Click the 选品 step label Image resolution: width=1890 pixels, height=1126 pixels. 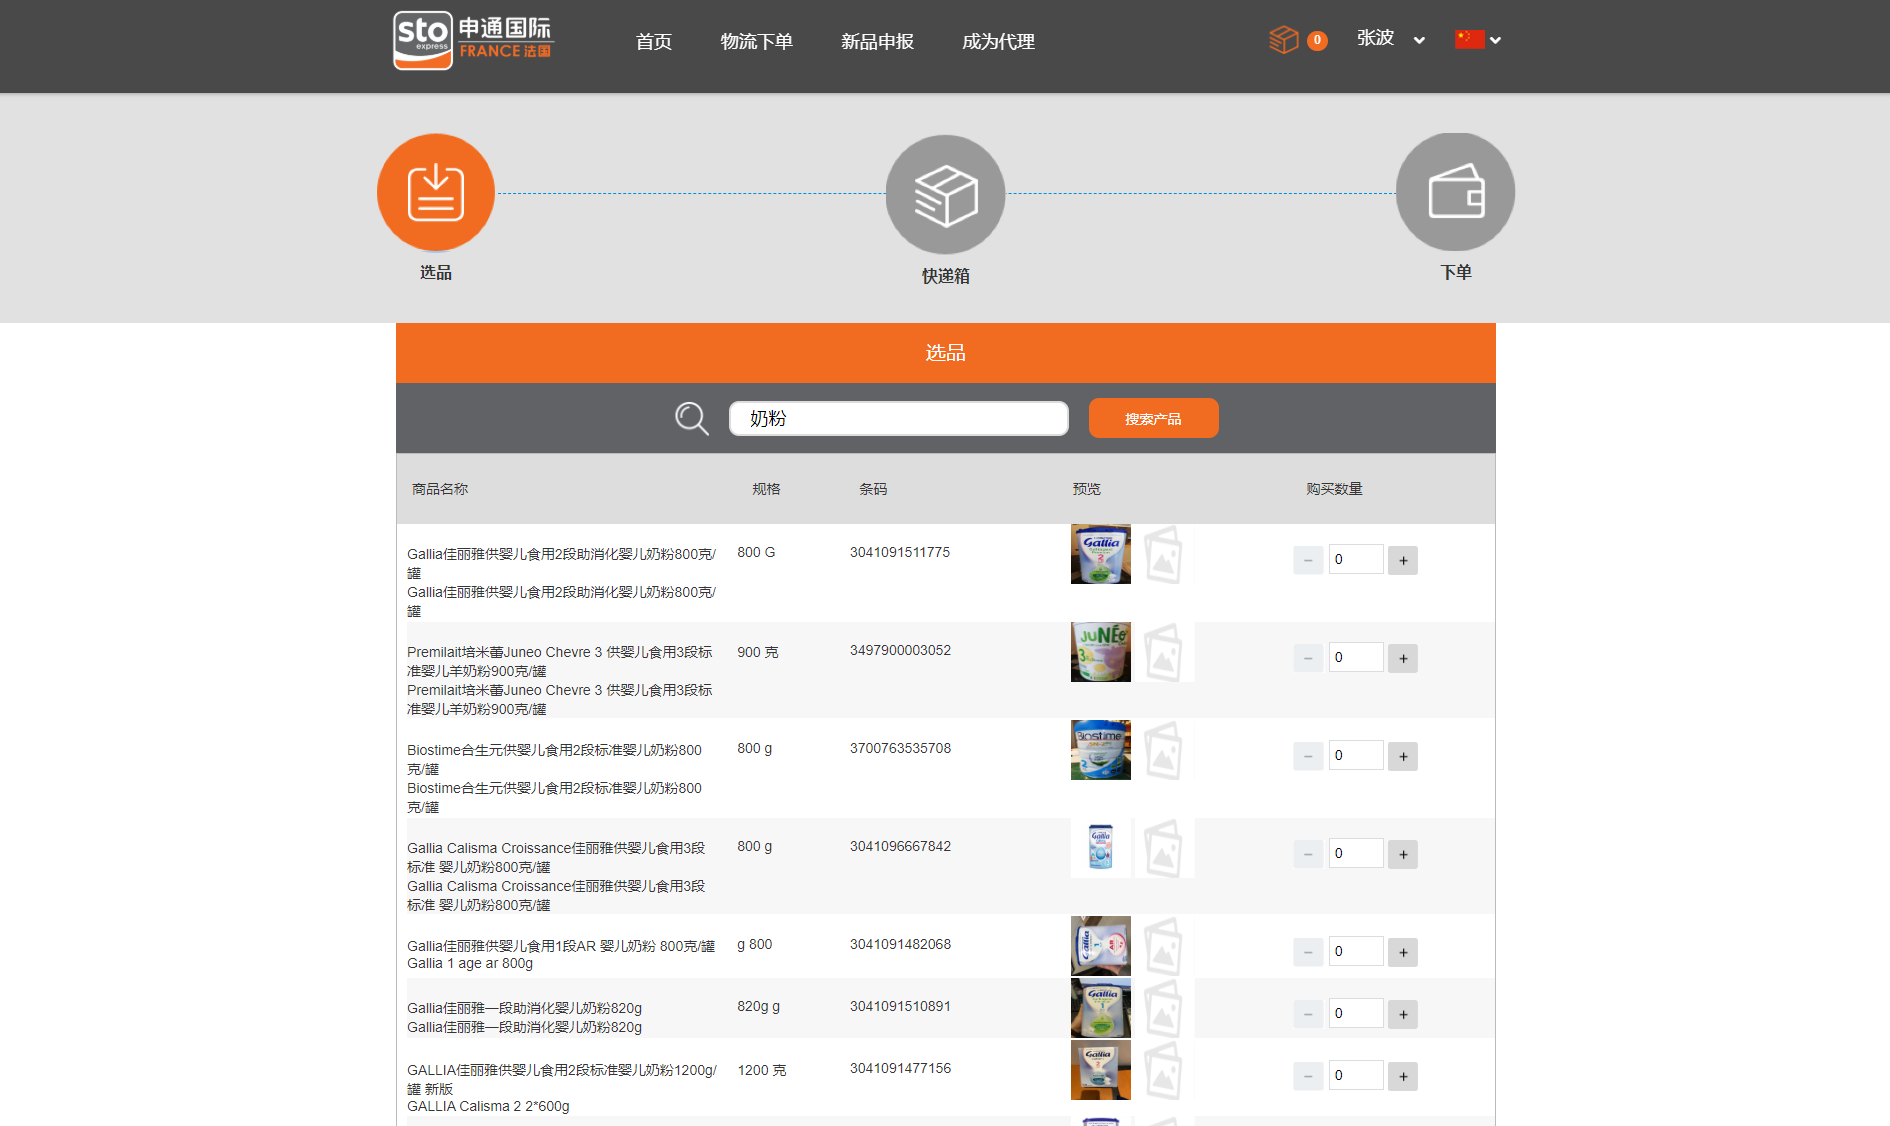(x=435, y=272)
